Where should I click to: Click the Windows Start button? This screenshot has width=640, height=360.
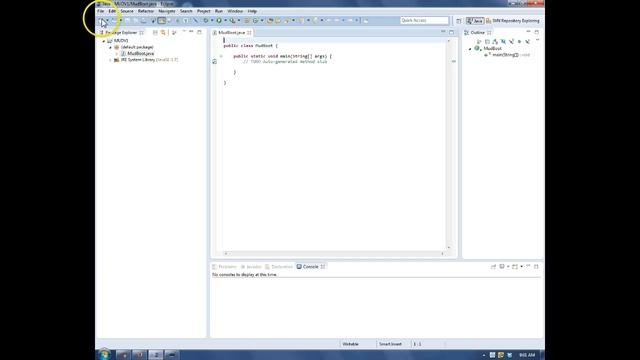click(104, 354)
